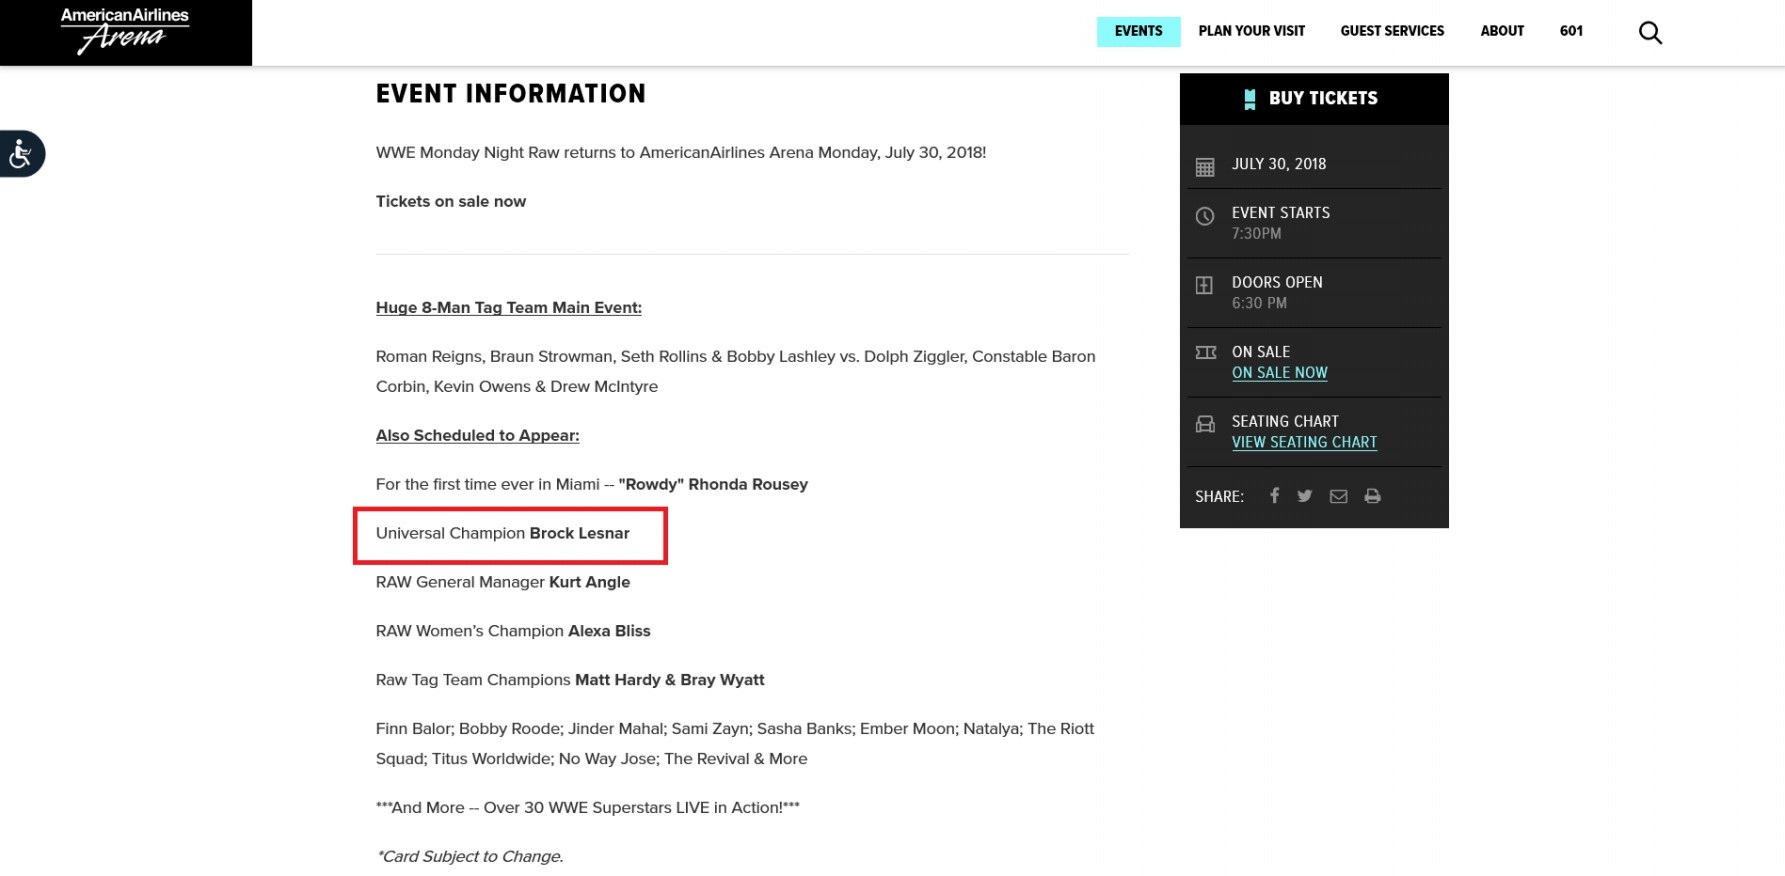Click the Also Scheduled to Appear heading
This screenshot has height=876, width=1785.
[478, 436]
